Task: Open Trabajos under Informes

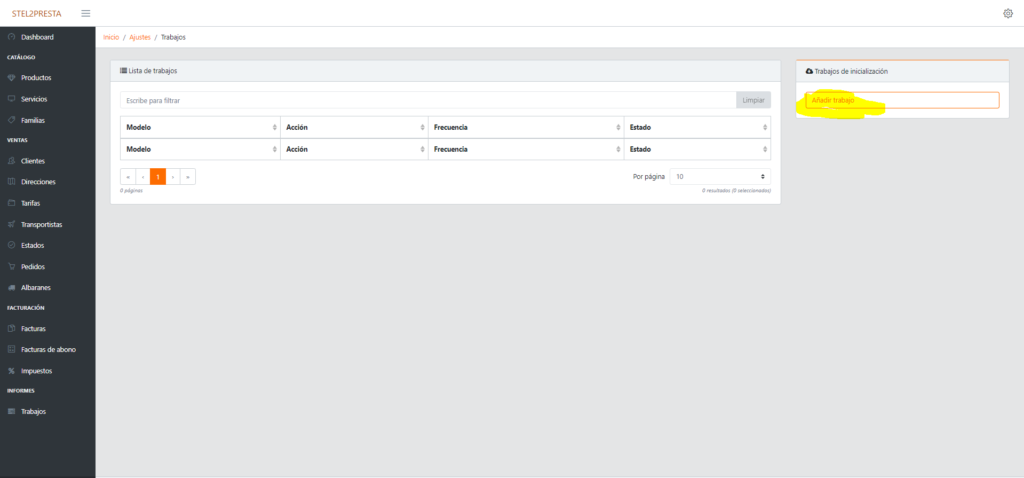Action: pos(33,412)
